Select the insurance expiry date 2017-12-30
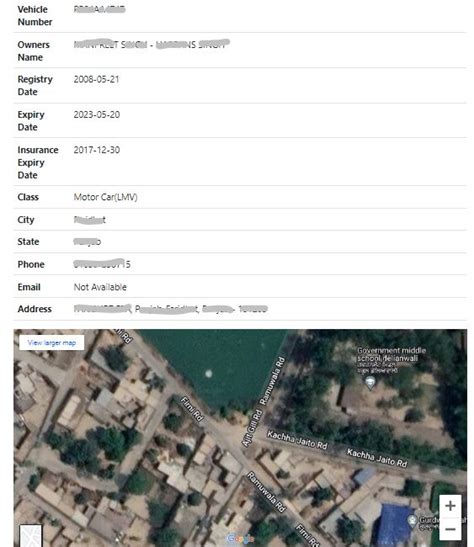Screen dimensions: 474x547 click(x=97, y=150)
